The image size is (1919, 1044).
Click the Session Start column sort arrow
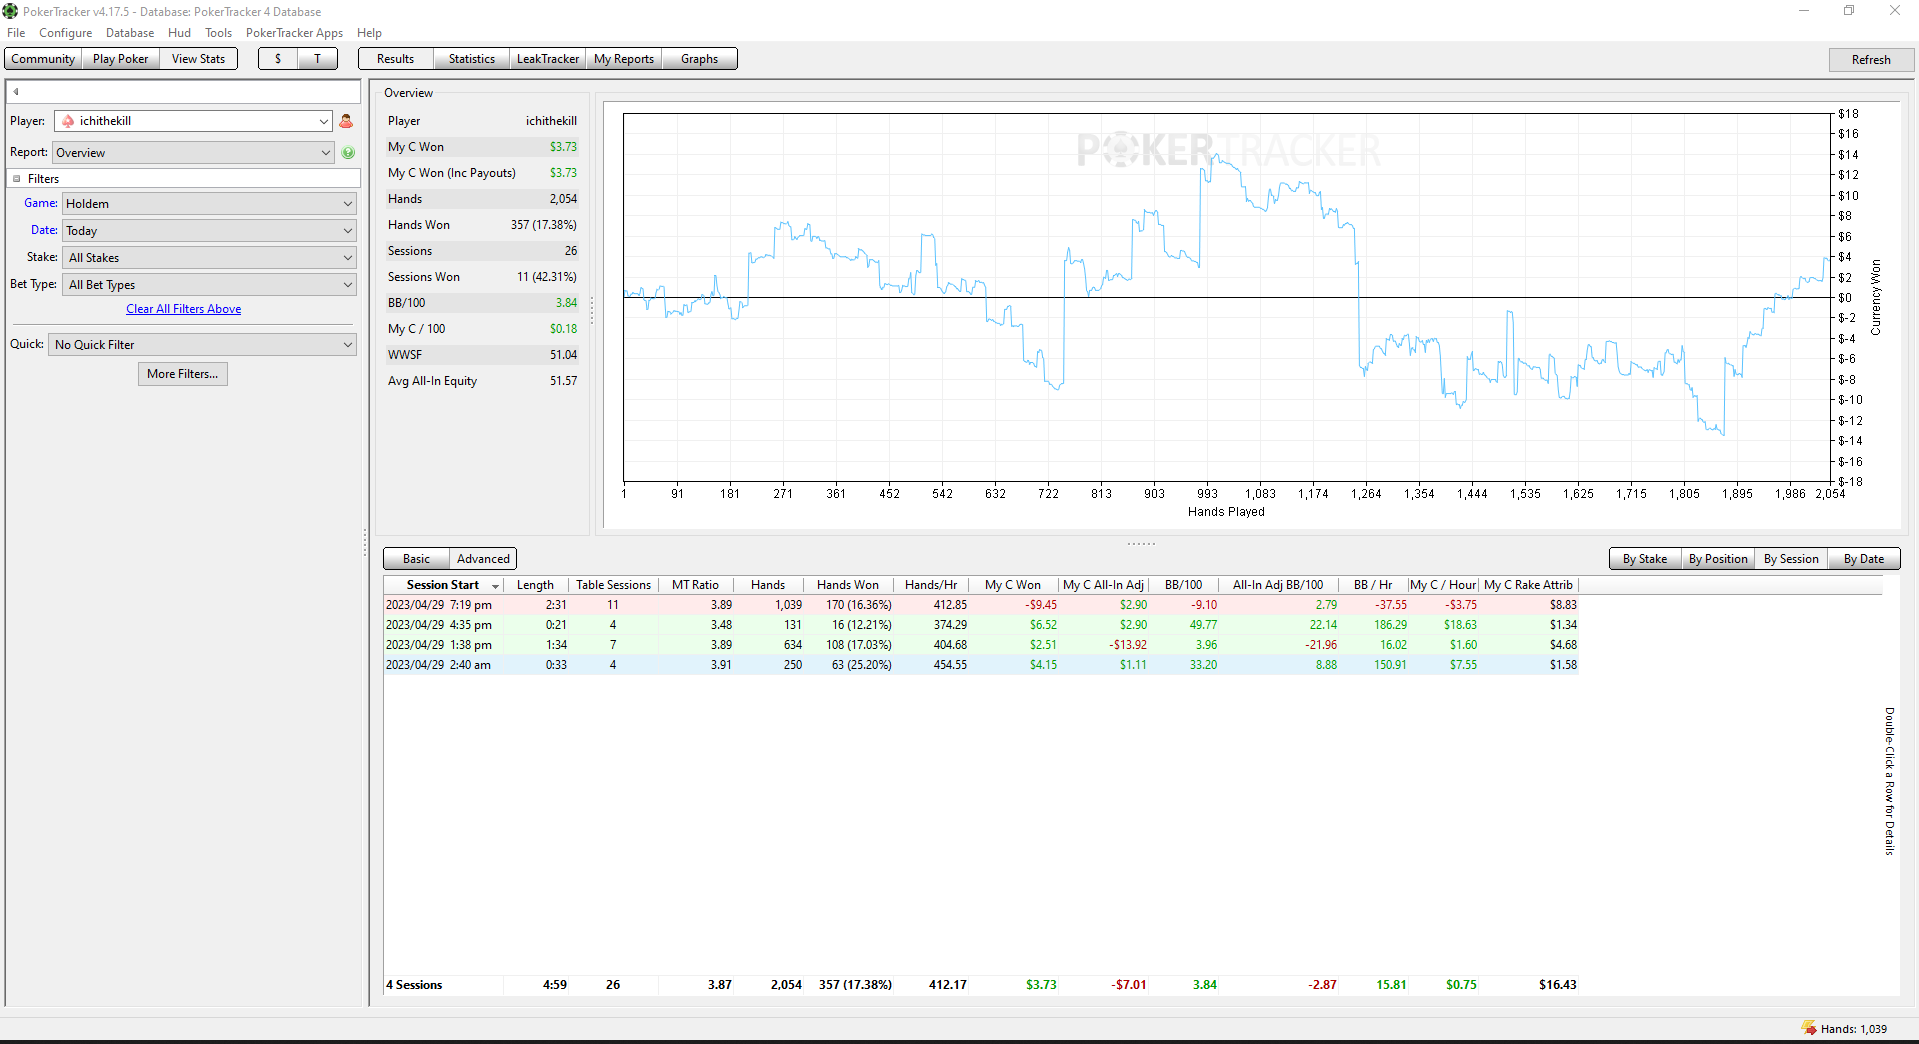point(495,586)
